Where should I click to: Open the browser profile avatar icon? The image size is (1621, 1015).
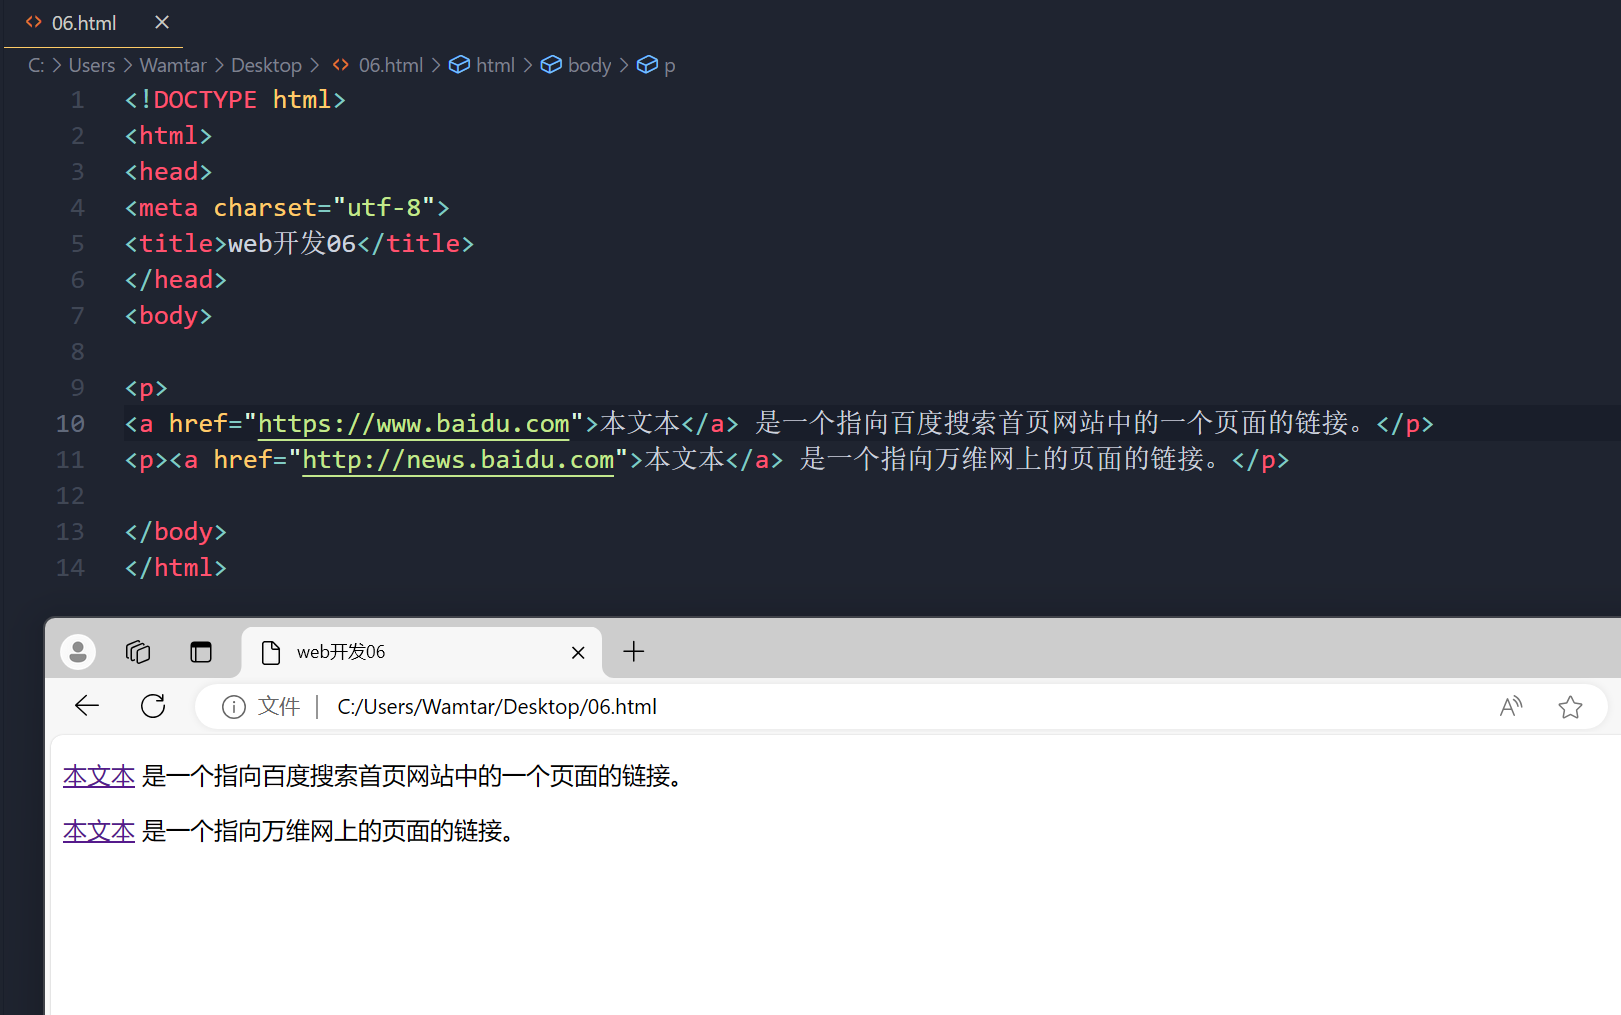pyautogui.click(x=78, y=652)
